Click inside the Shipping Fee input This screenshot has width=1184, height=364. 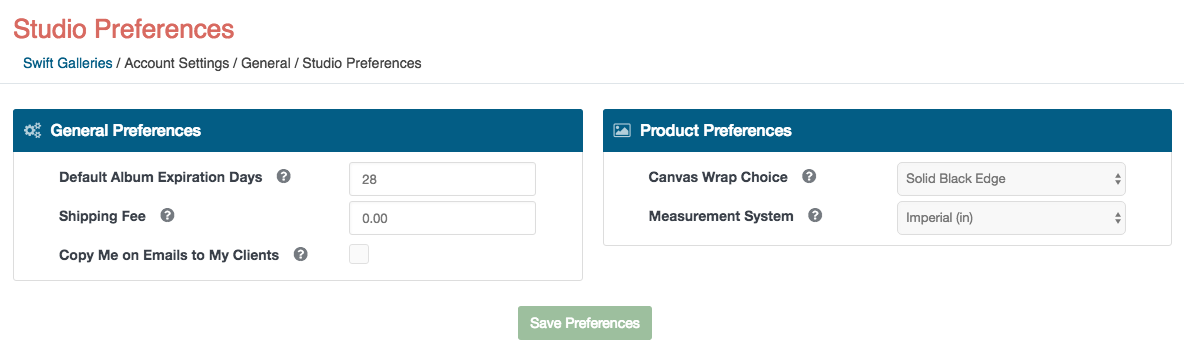click(442, 217)
